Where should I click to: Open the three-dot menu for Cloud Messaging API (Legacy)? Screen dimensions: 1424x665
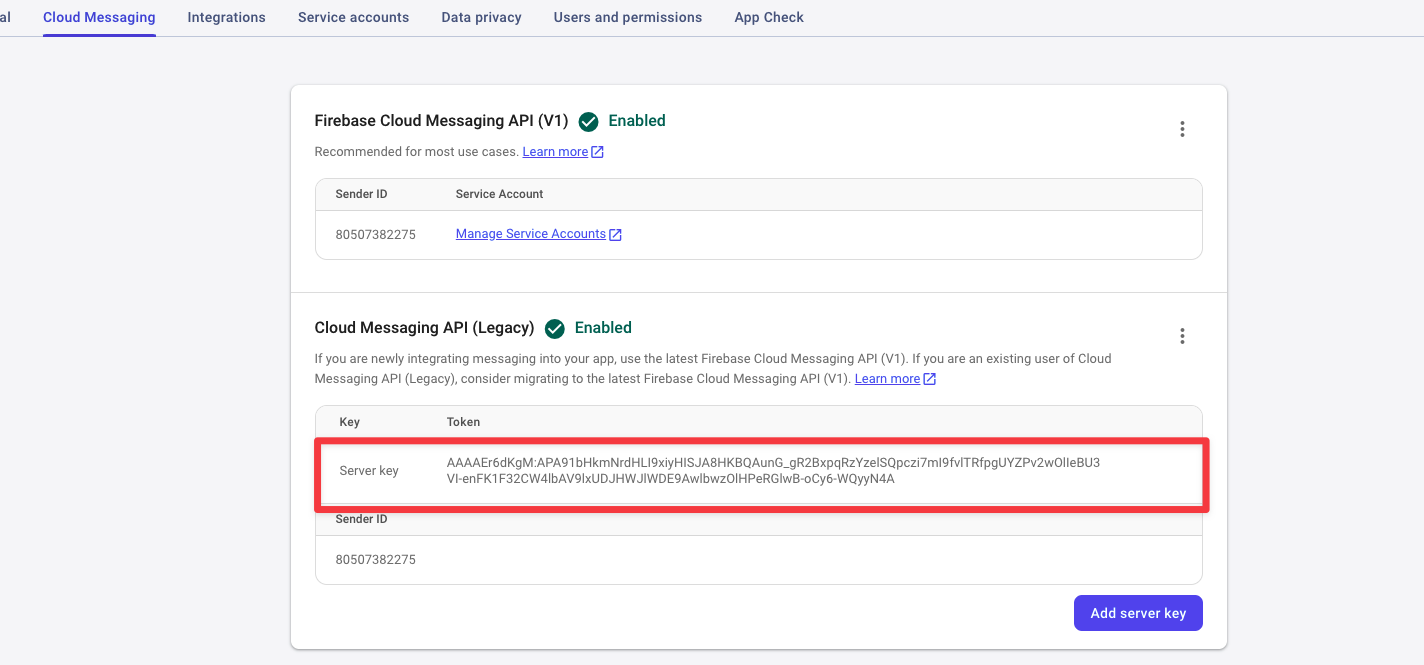[1182, 336]
